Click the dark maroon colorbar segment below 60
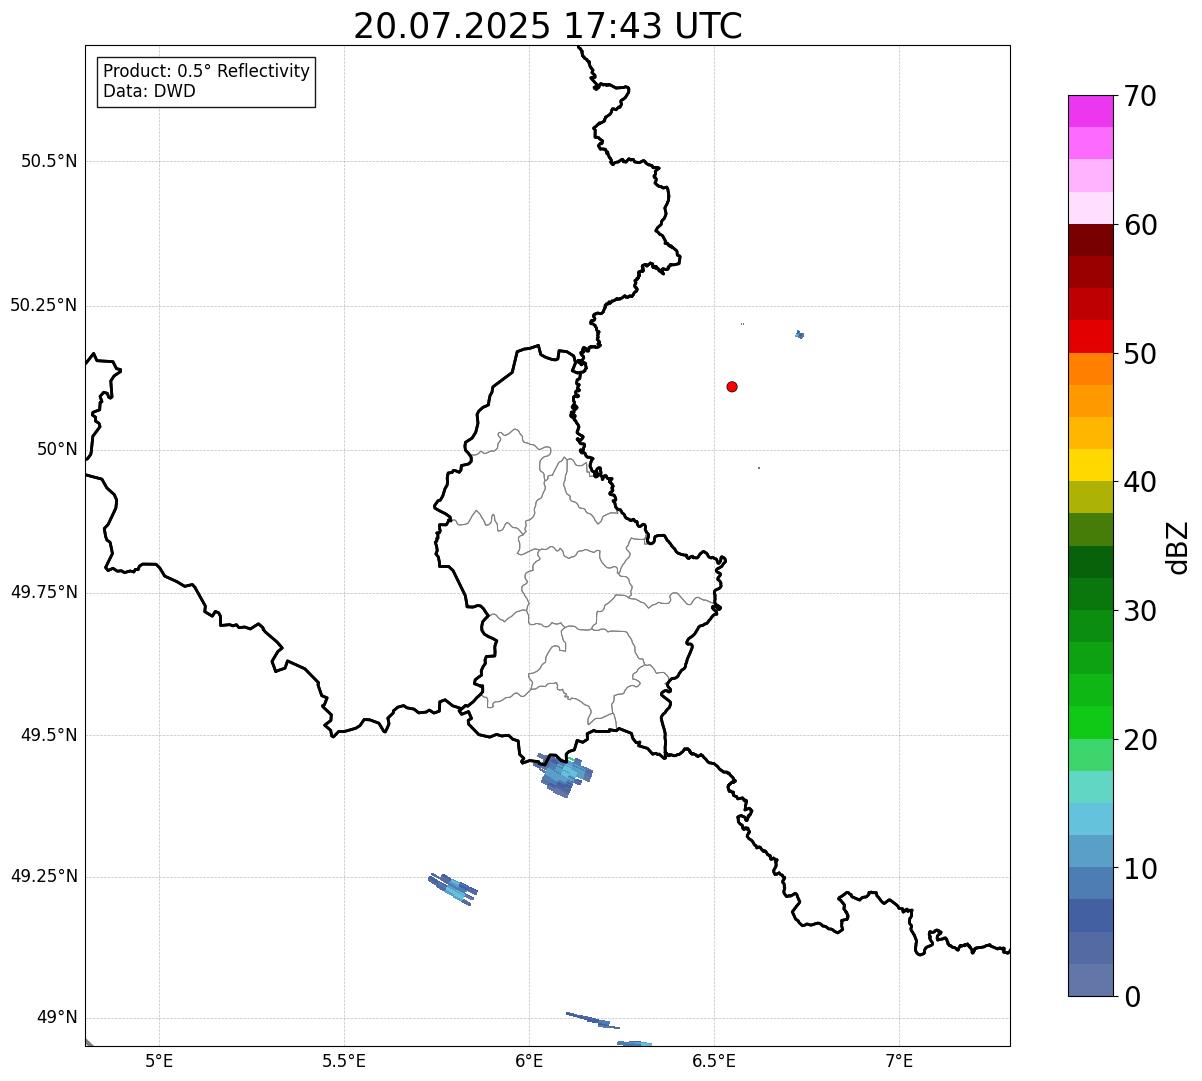This screenshot has height=1081, width=1202. 1090,240
